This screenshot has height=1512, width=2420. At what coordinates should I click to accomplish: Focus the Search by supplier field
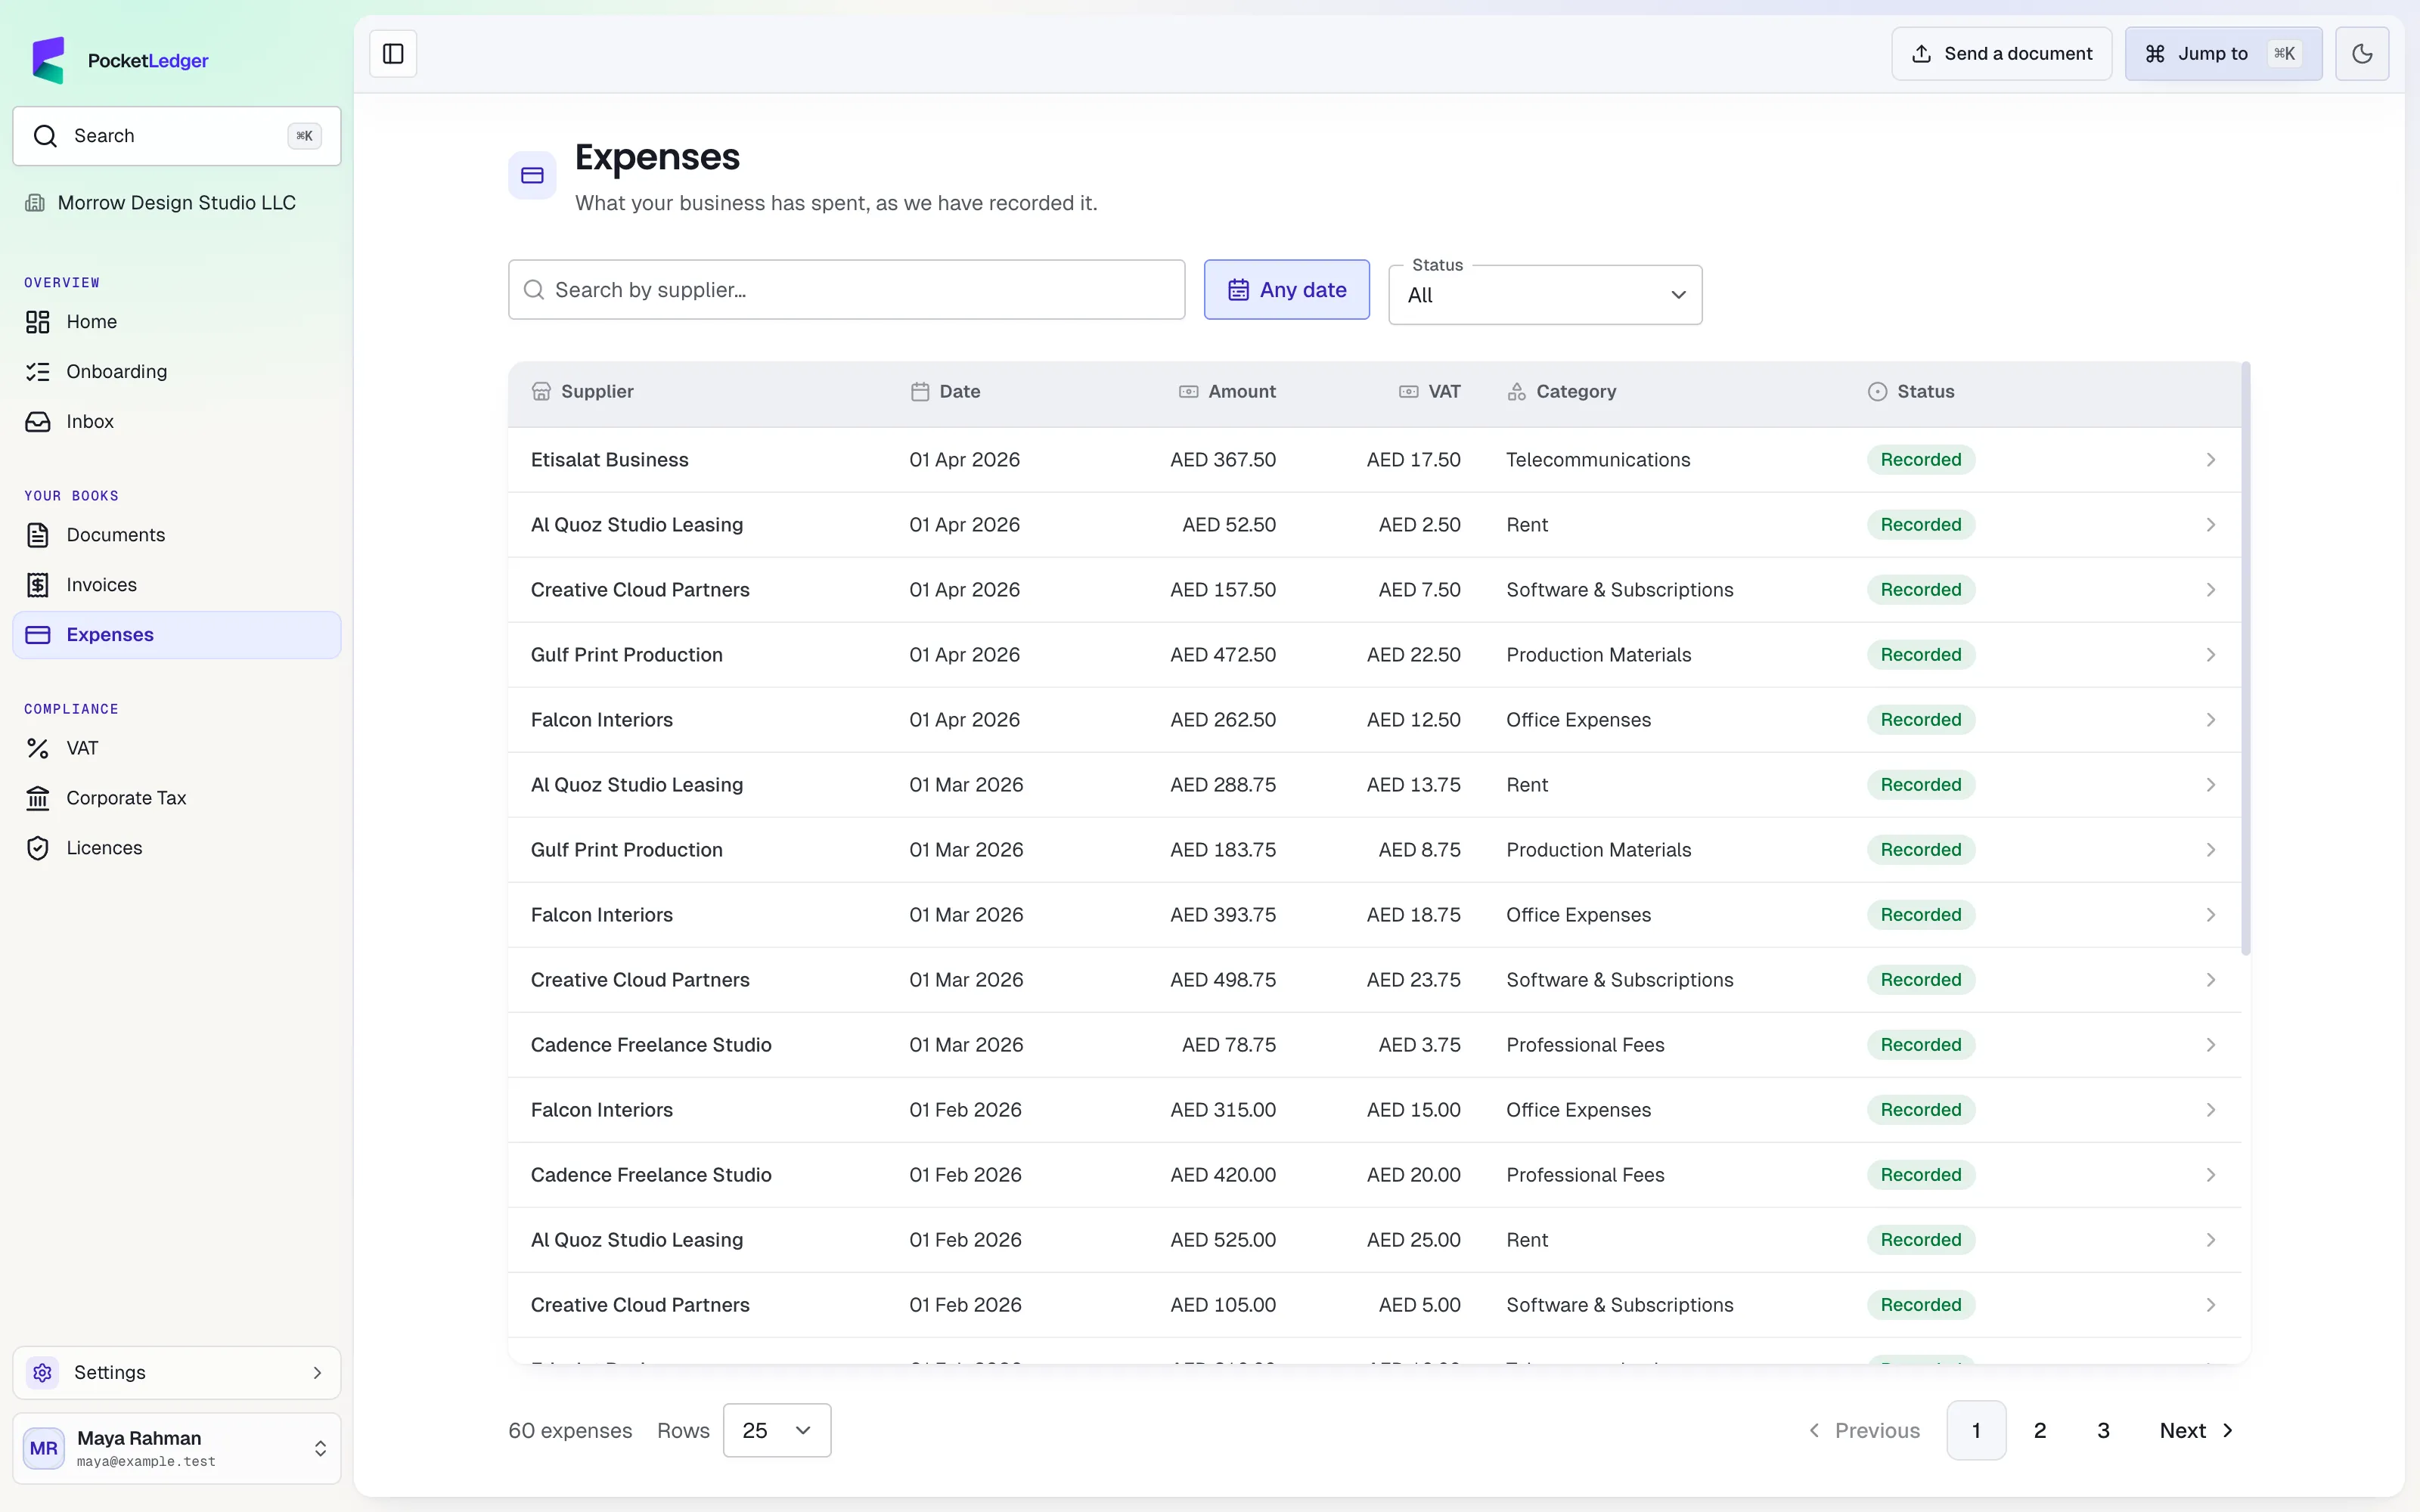coord(846,290)
